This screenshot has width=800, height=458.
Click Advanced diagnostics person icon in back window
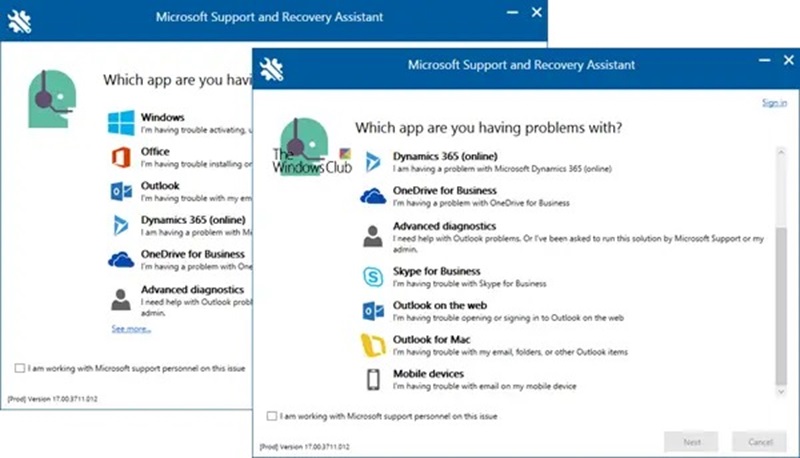coord(121,299)
